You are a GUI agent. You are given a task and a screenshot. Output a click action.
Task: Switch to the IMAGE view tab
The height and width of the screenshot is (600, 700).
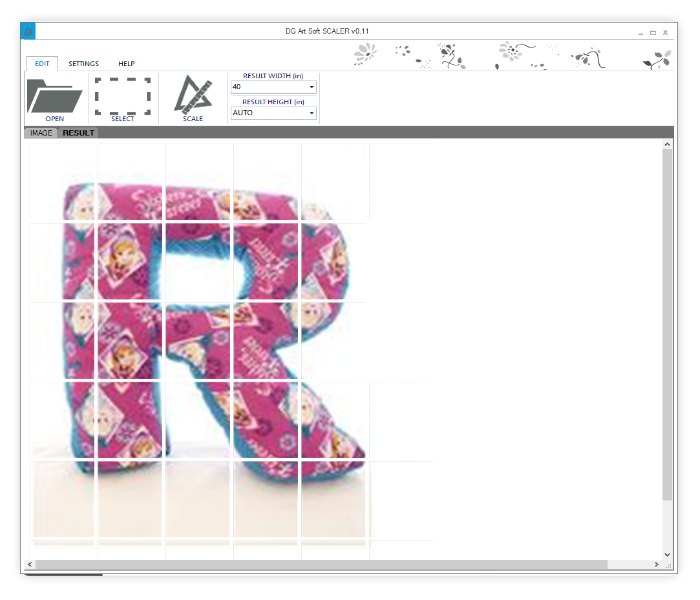tap(41, 132)
